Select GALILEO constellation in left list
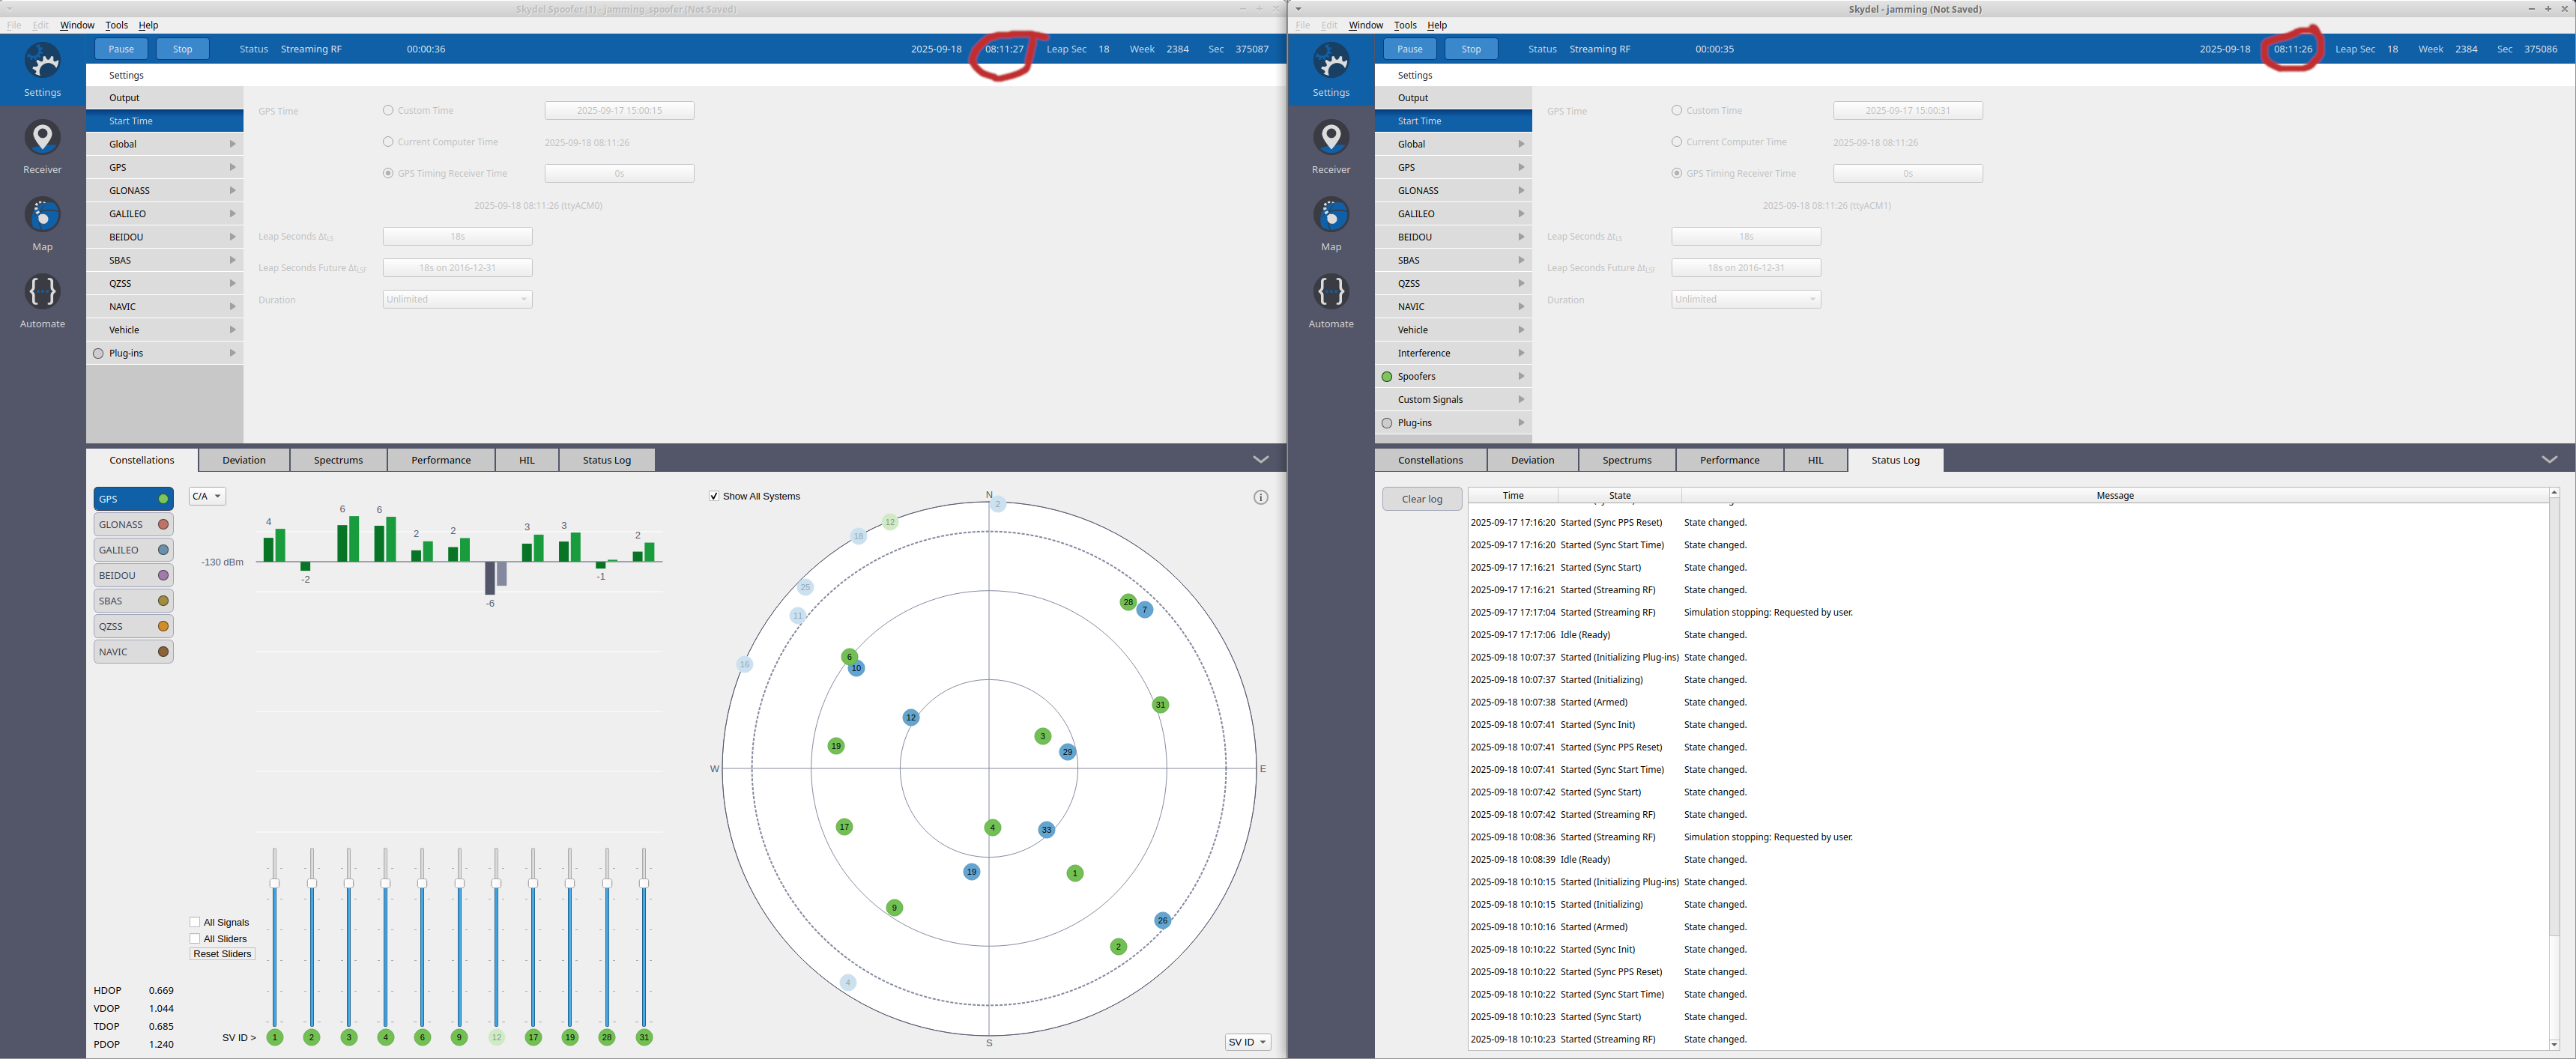 [133, 550]
